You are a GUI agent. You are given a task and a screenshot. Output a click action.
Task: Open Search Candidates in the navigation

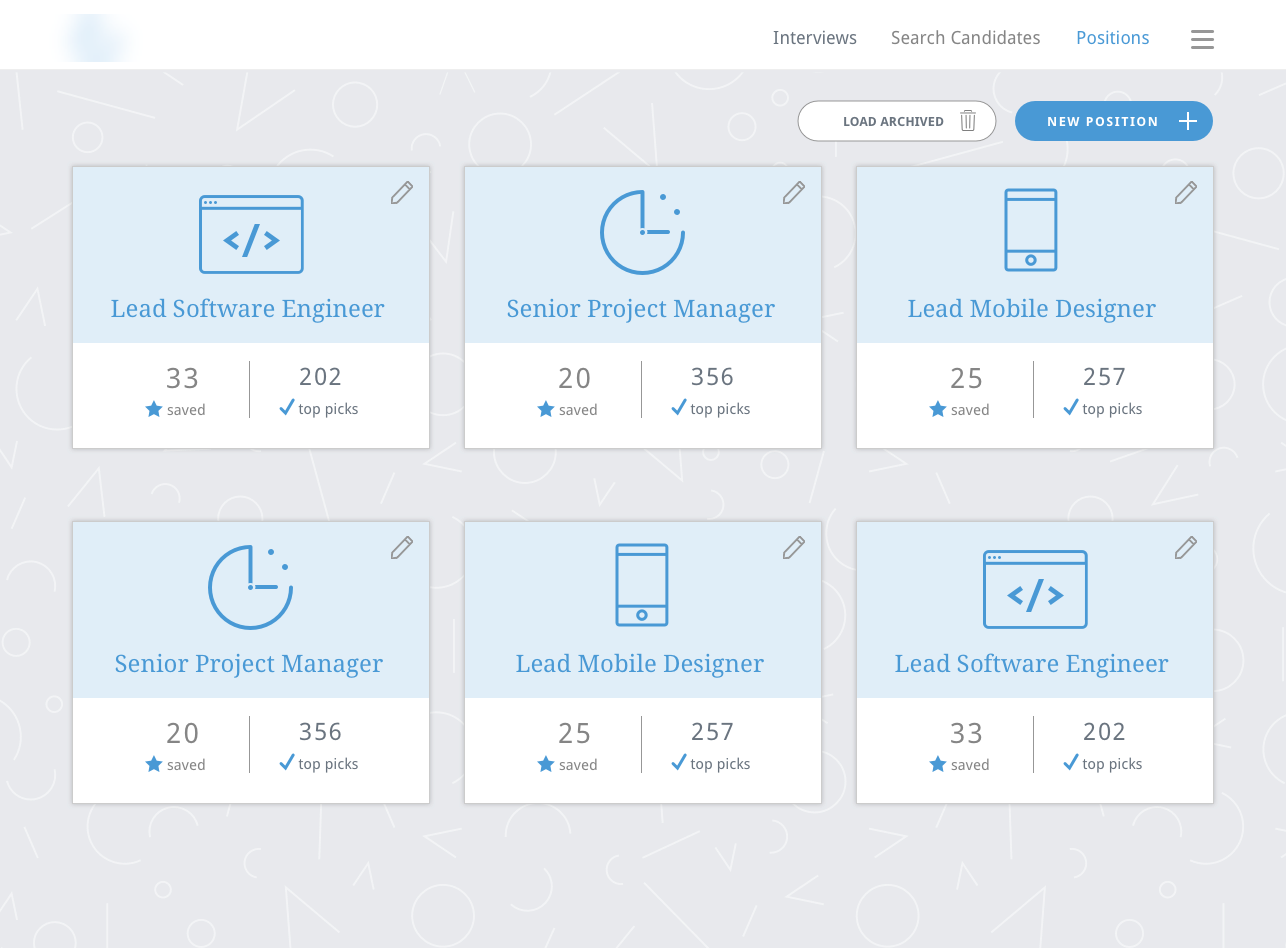click(965, 38)
